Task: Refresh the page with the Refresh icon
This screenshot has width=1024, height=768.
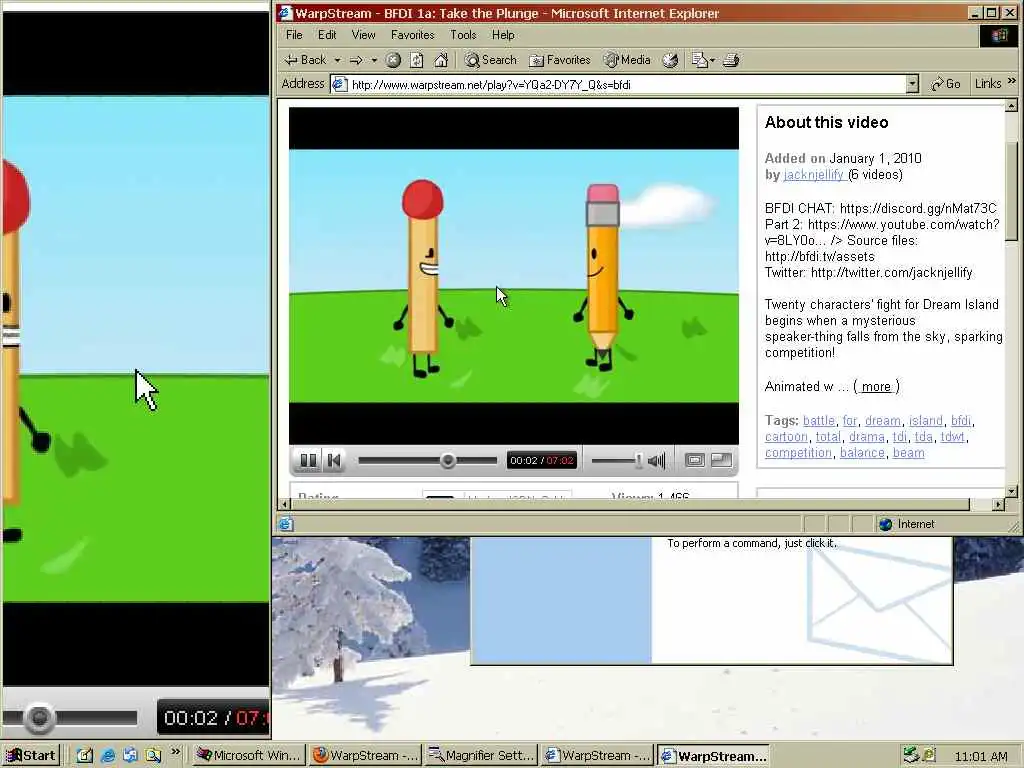Action: tap(417, 60)
